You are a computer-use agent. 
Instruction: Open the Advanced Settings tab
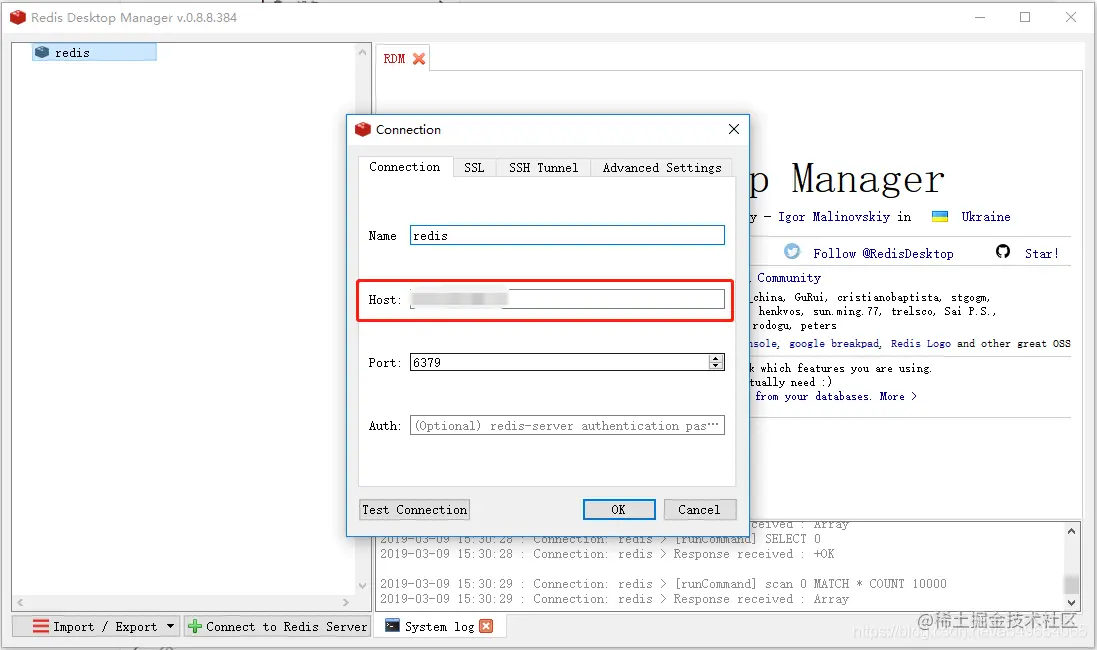(x=662, y=167)
